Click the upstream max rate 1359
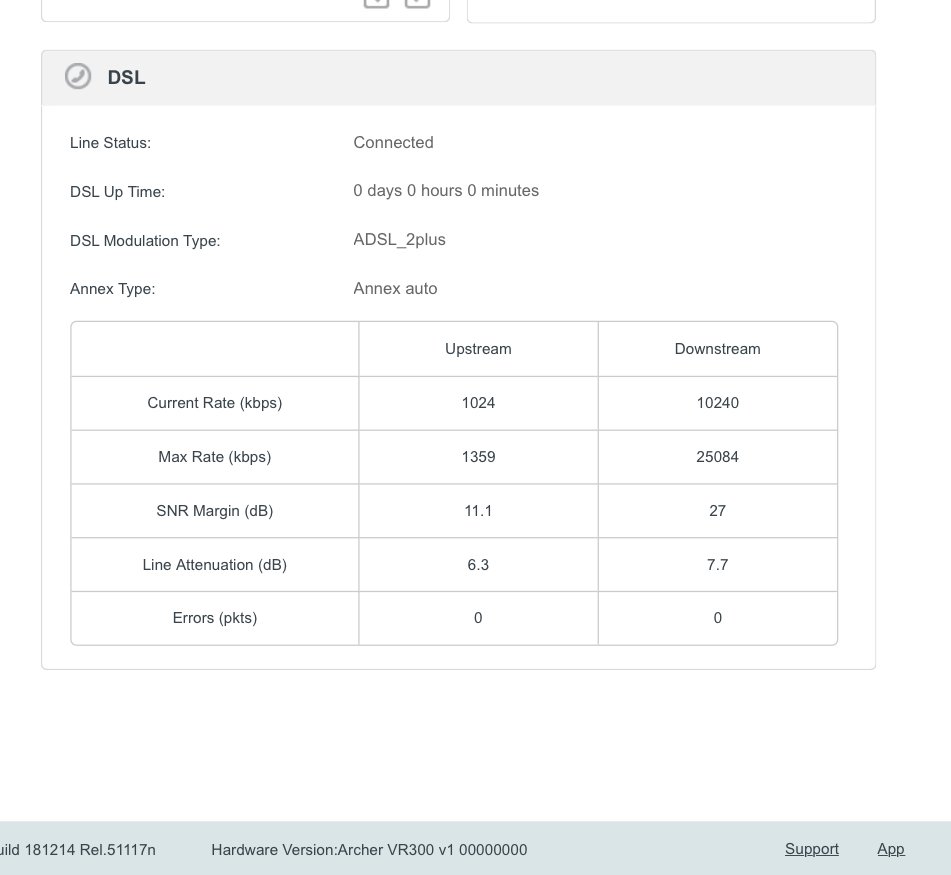The width and height of the screenshot is (951, 875). coord(478,457)
